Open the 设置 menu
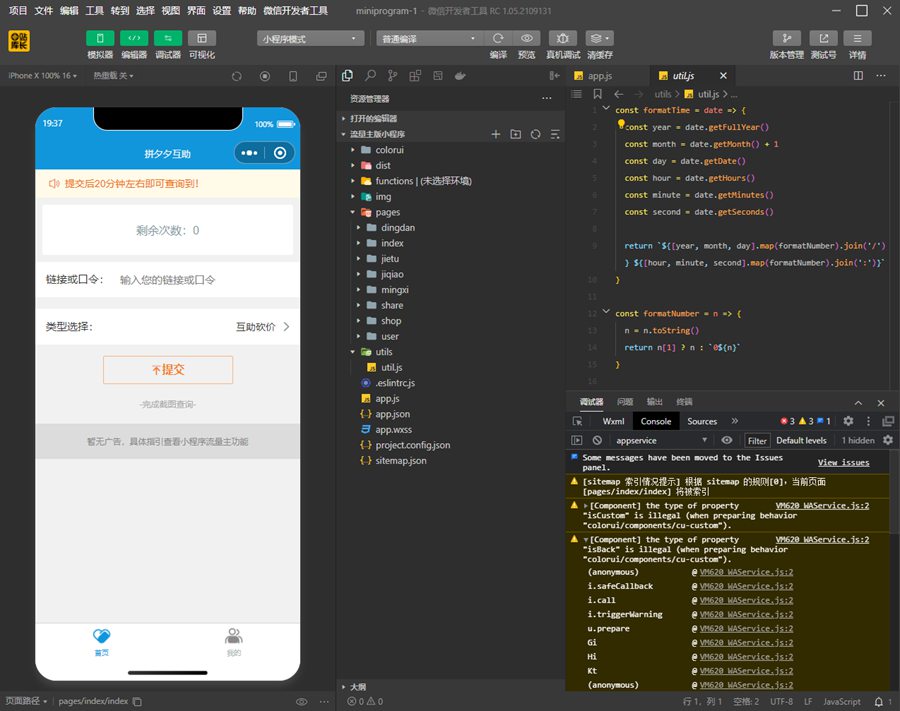 [x=222, y=10]
